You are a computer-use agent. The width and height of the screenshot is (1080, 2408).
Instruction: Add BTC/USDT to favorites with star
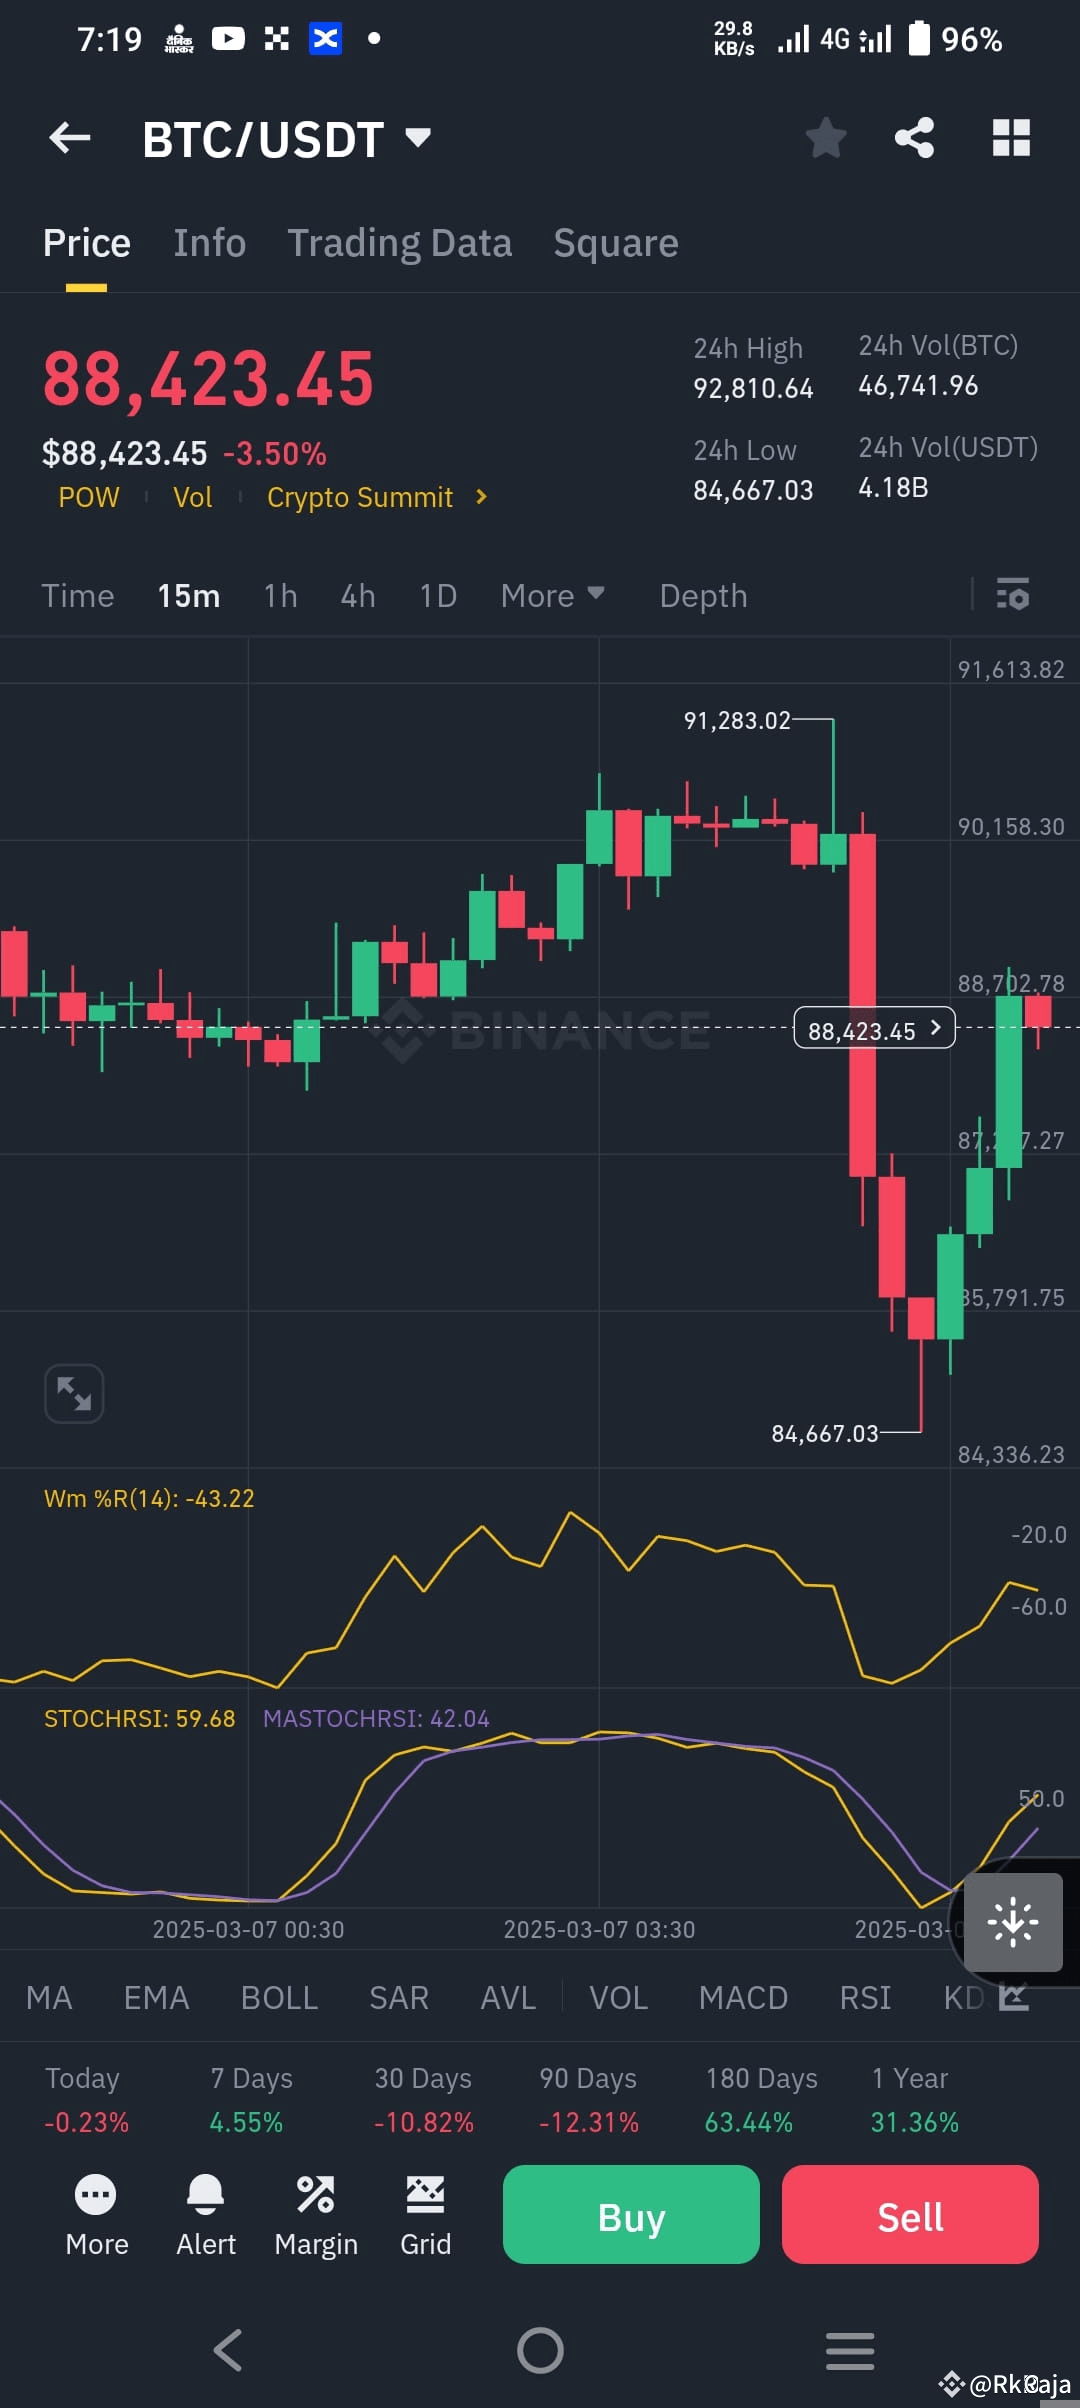pyautogui.click(x=826, y=138)
